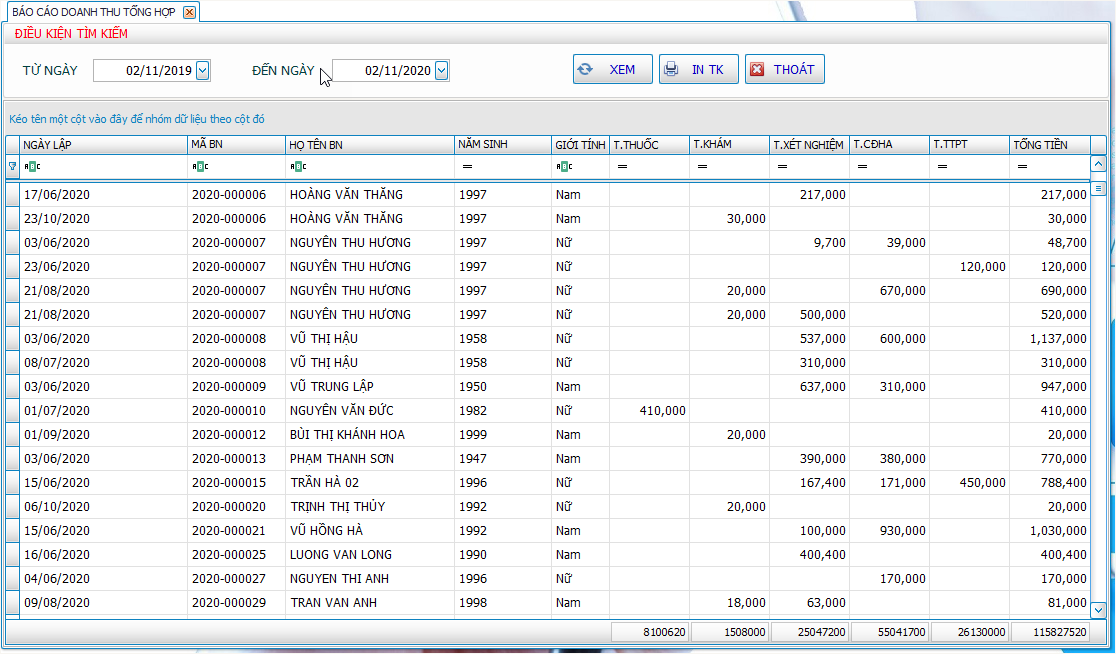Click patient code 2020-000013
The width and height of the screenshot is (1116, 654).
236,459
